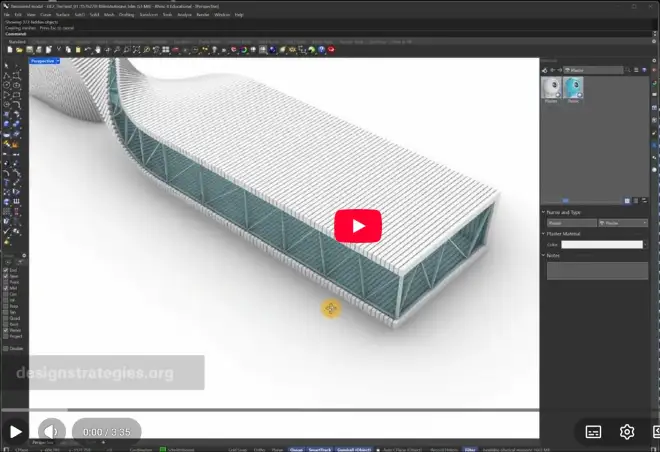Click the forward arrow in Materials panel
This screenshot has width=660, height=452.
[x=559, y=70]
